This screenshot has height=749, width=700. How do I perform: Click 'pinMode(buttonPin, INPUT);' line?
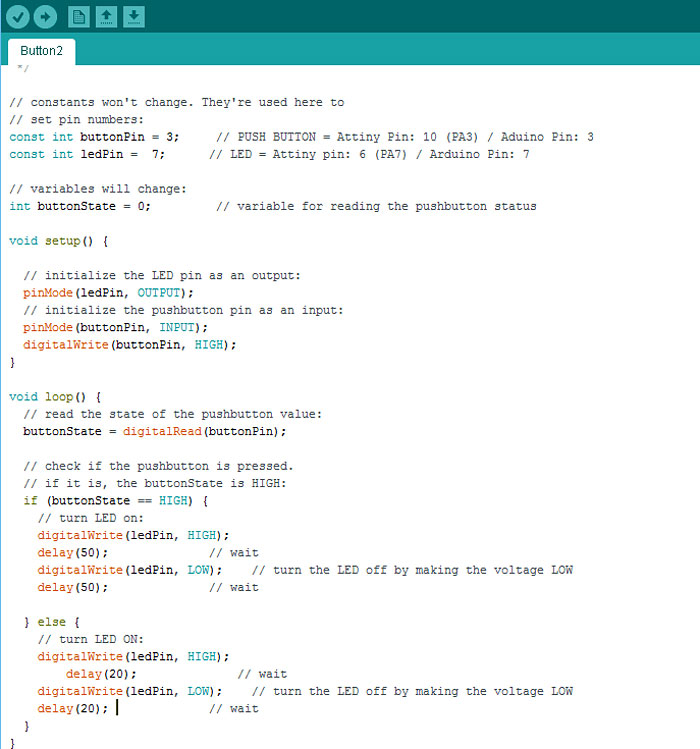(x=115, y=328)
